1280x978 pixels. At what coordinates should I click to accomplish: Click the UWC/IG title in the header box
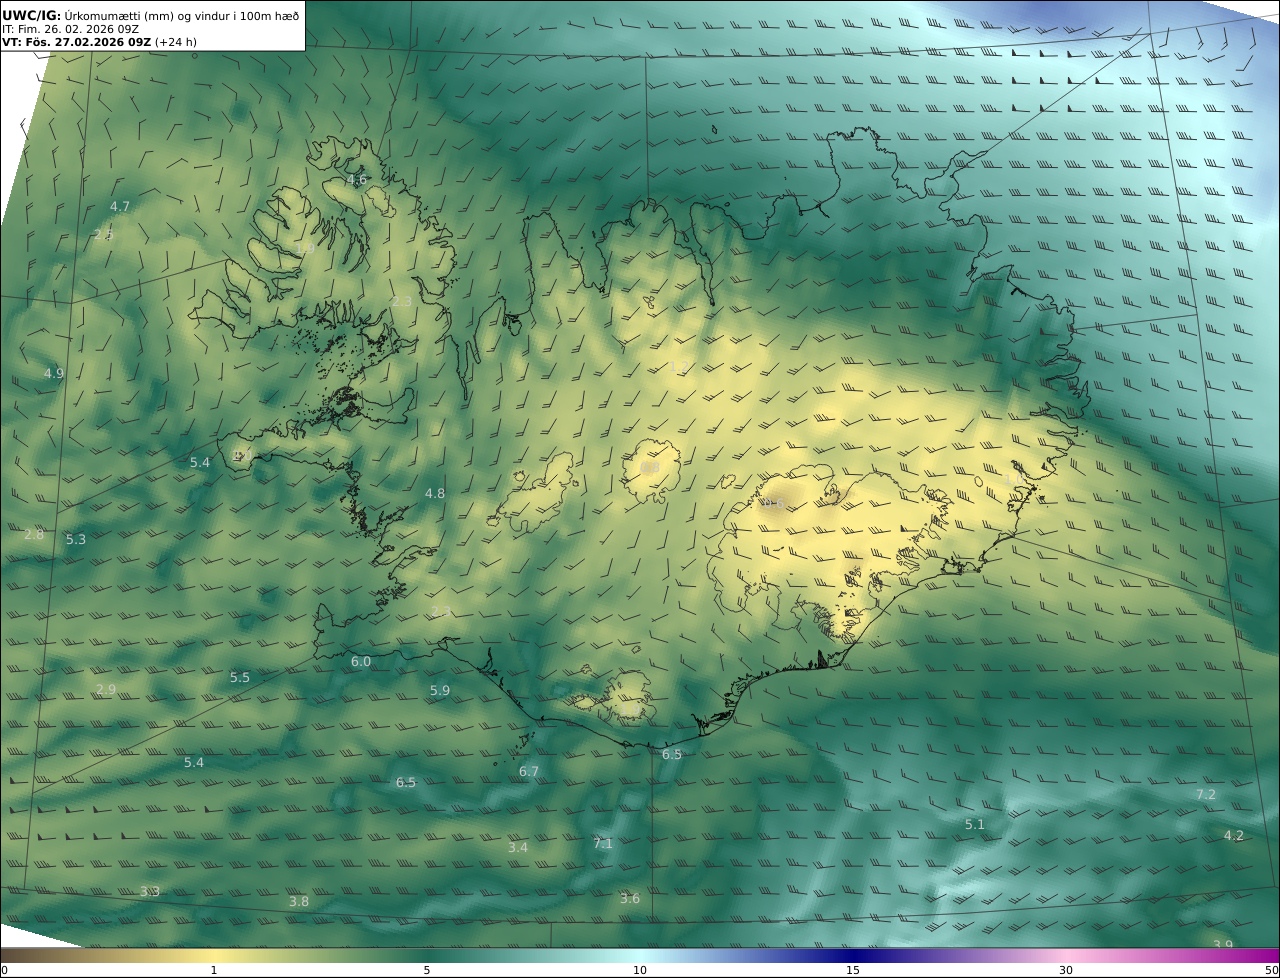pos(32,15)
